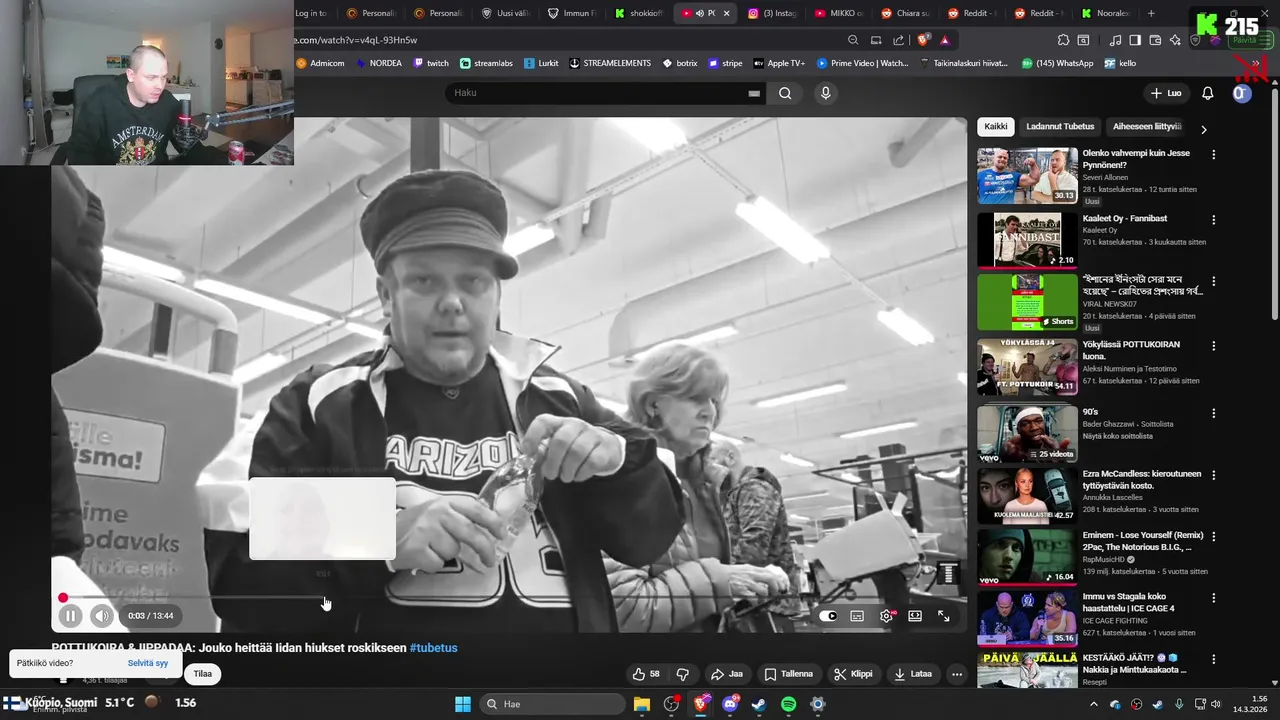Open a new browser tab
This screenshot has height=720, width=1280.
pos(1151,13)
